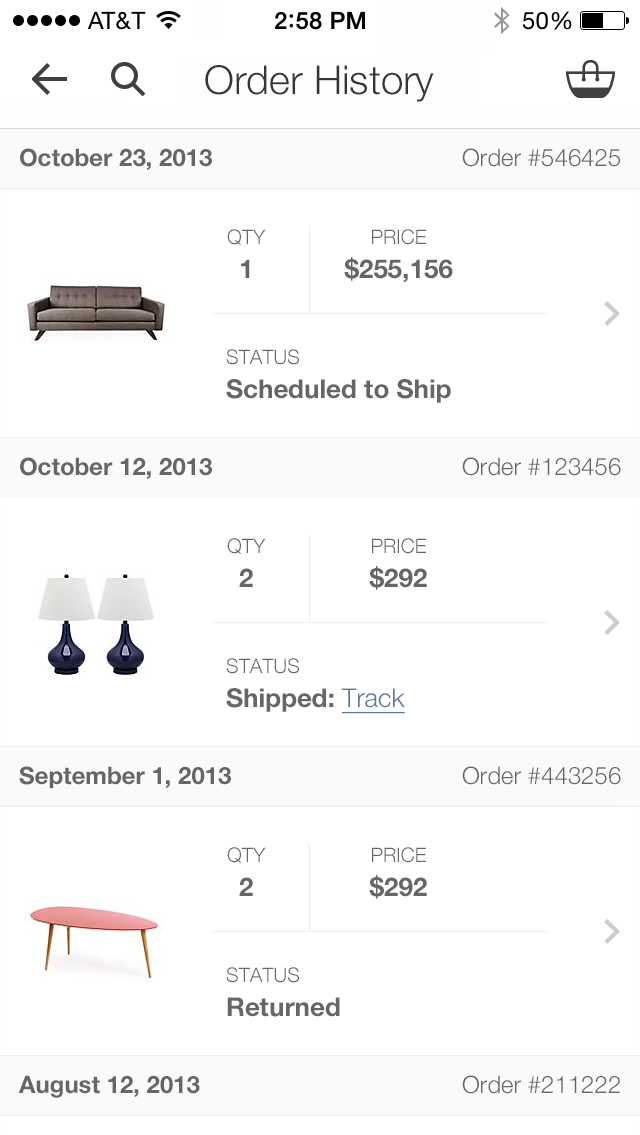The image size is (640, 1135).
Task: Select Order #123456 header
Action: 541,467
